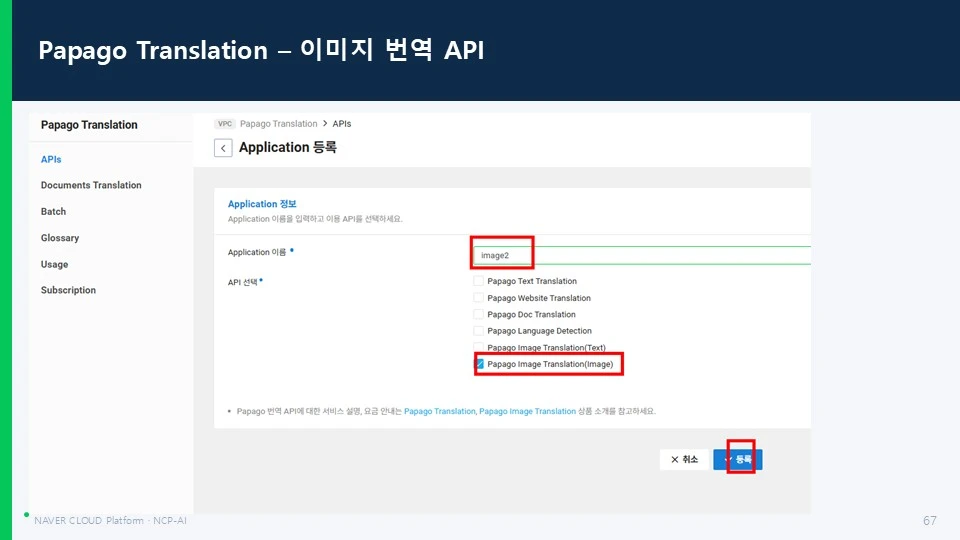Viewport: 960px width, 540px height.
Task: Click the Application 정보 section heading
Action: (x=262, y=204)
